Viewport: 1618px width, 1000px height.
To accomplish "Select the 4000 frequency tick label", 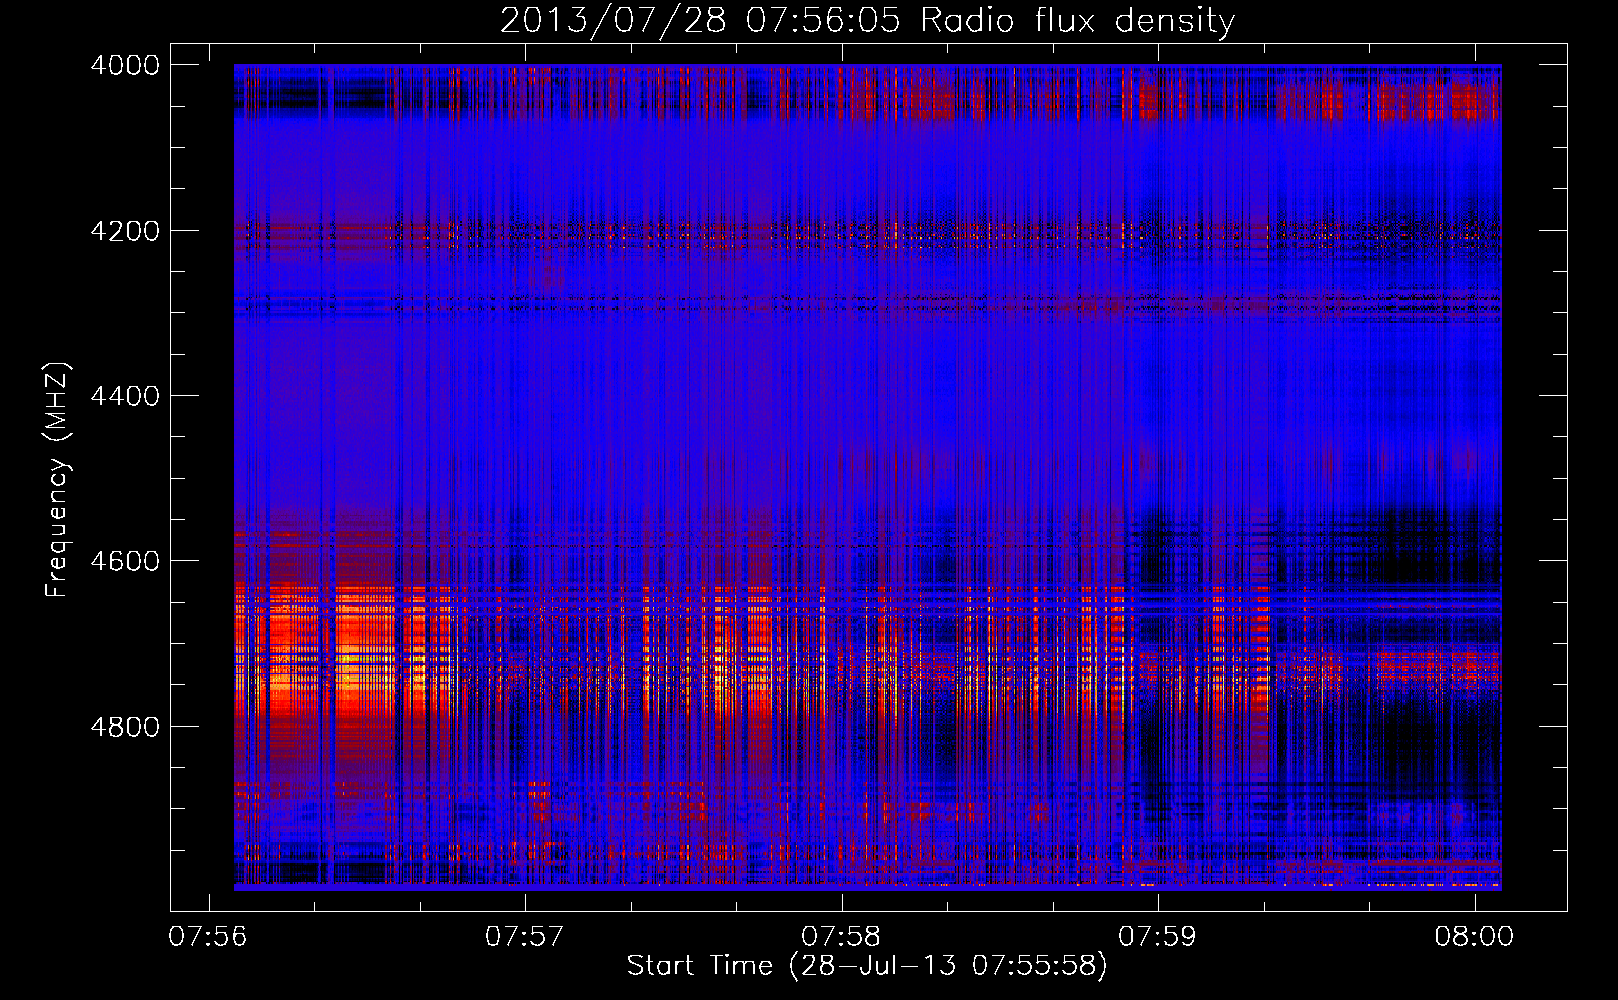I will [125, 65].
